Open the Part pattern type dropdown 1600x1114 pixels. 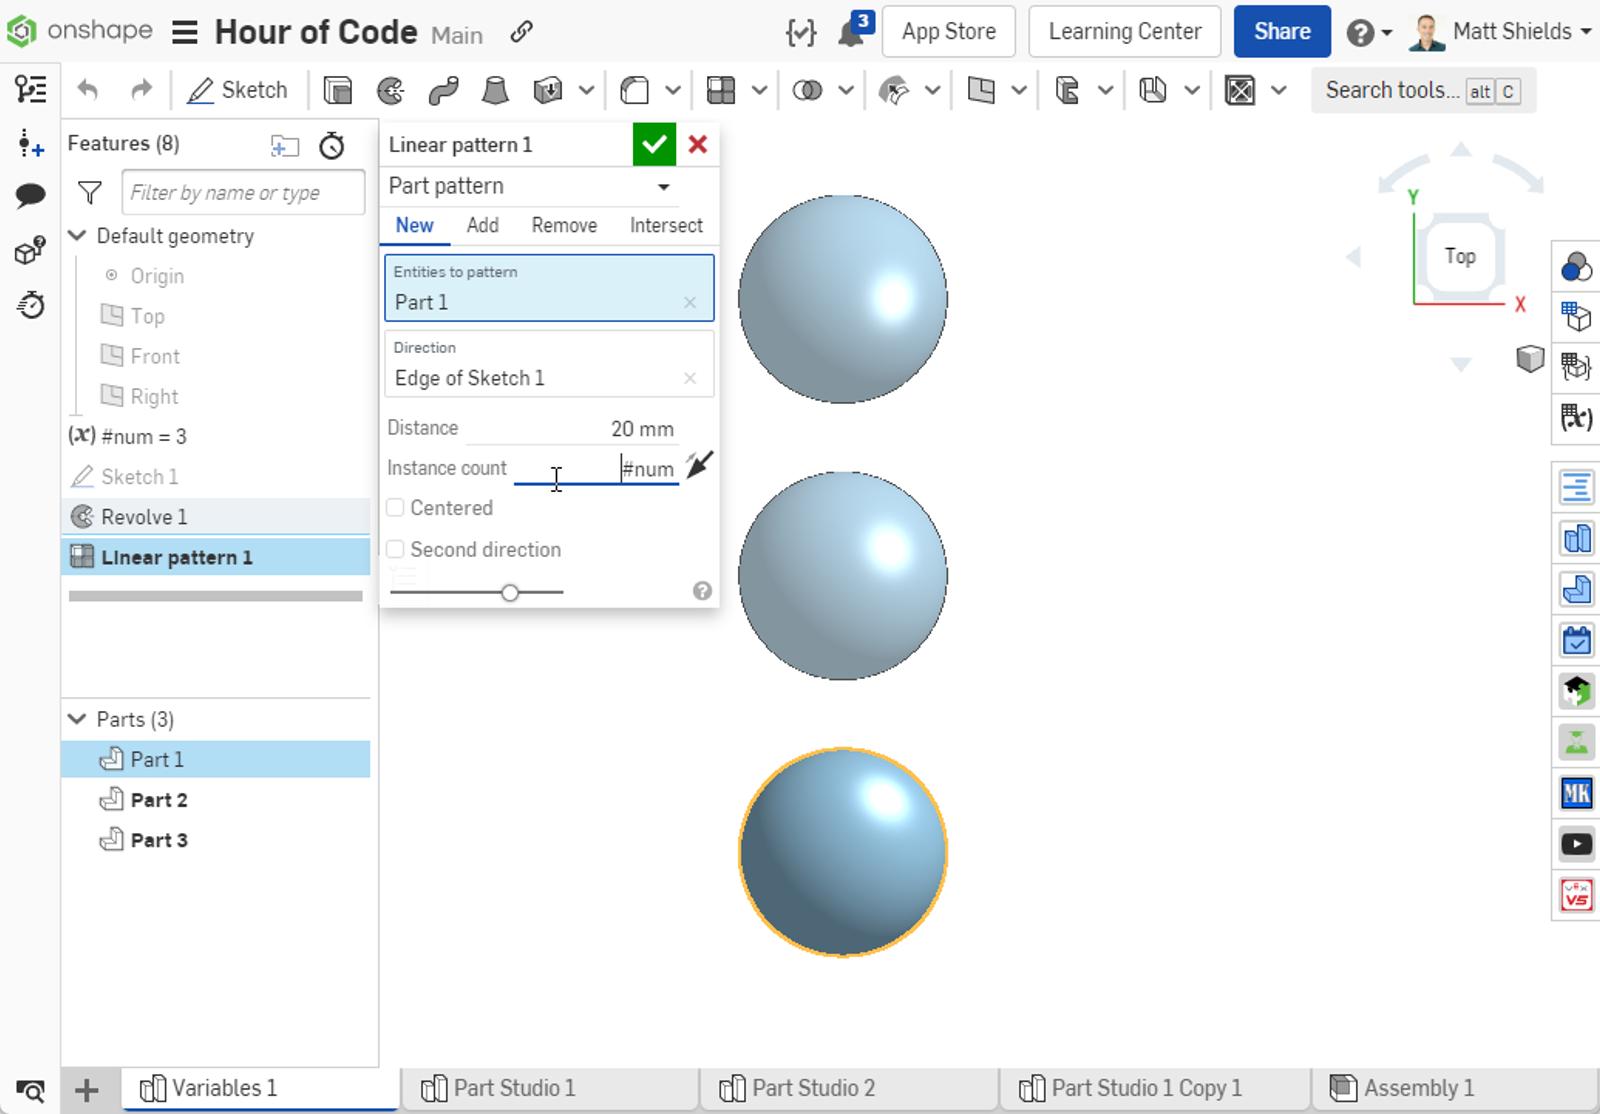(529, 187)
